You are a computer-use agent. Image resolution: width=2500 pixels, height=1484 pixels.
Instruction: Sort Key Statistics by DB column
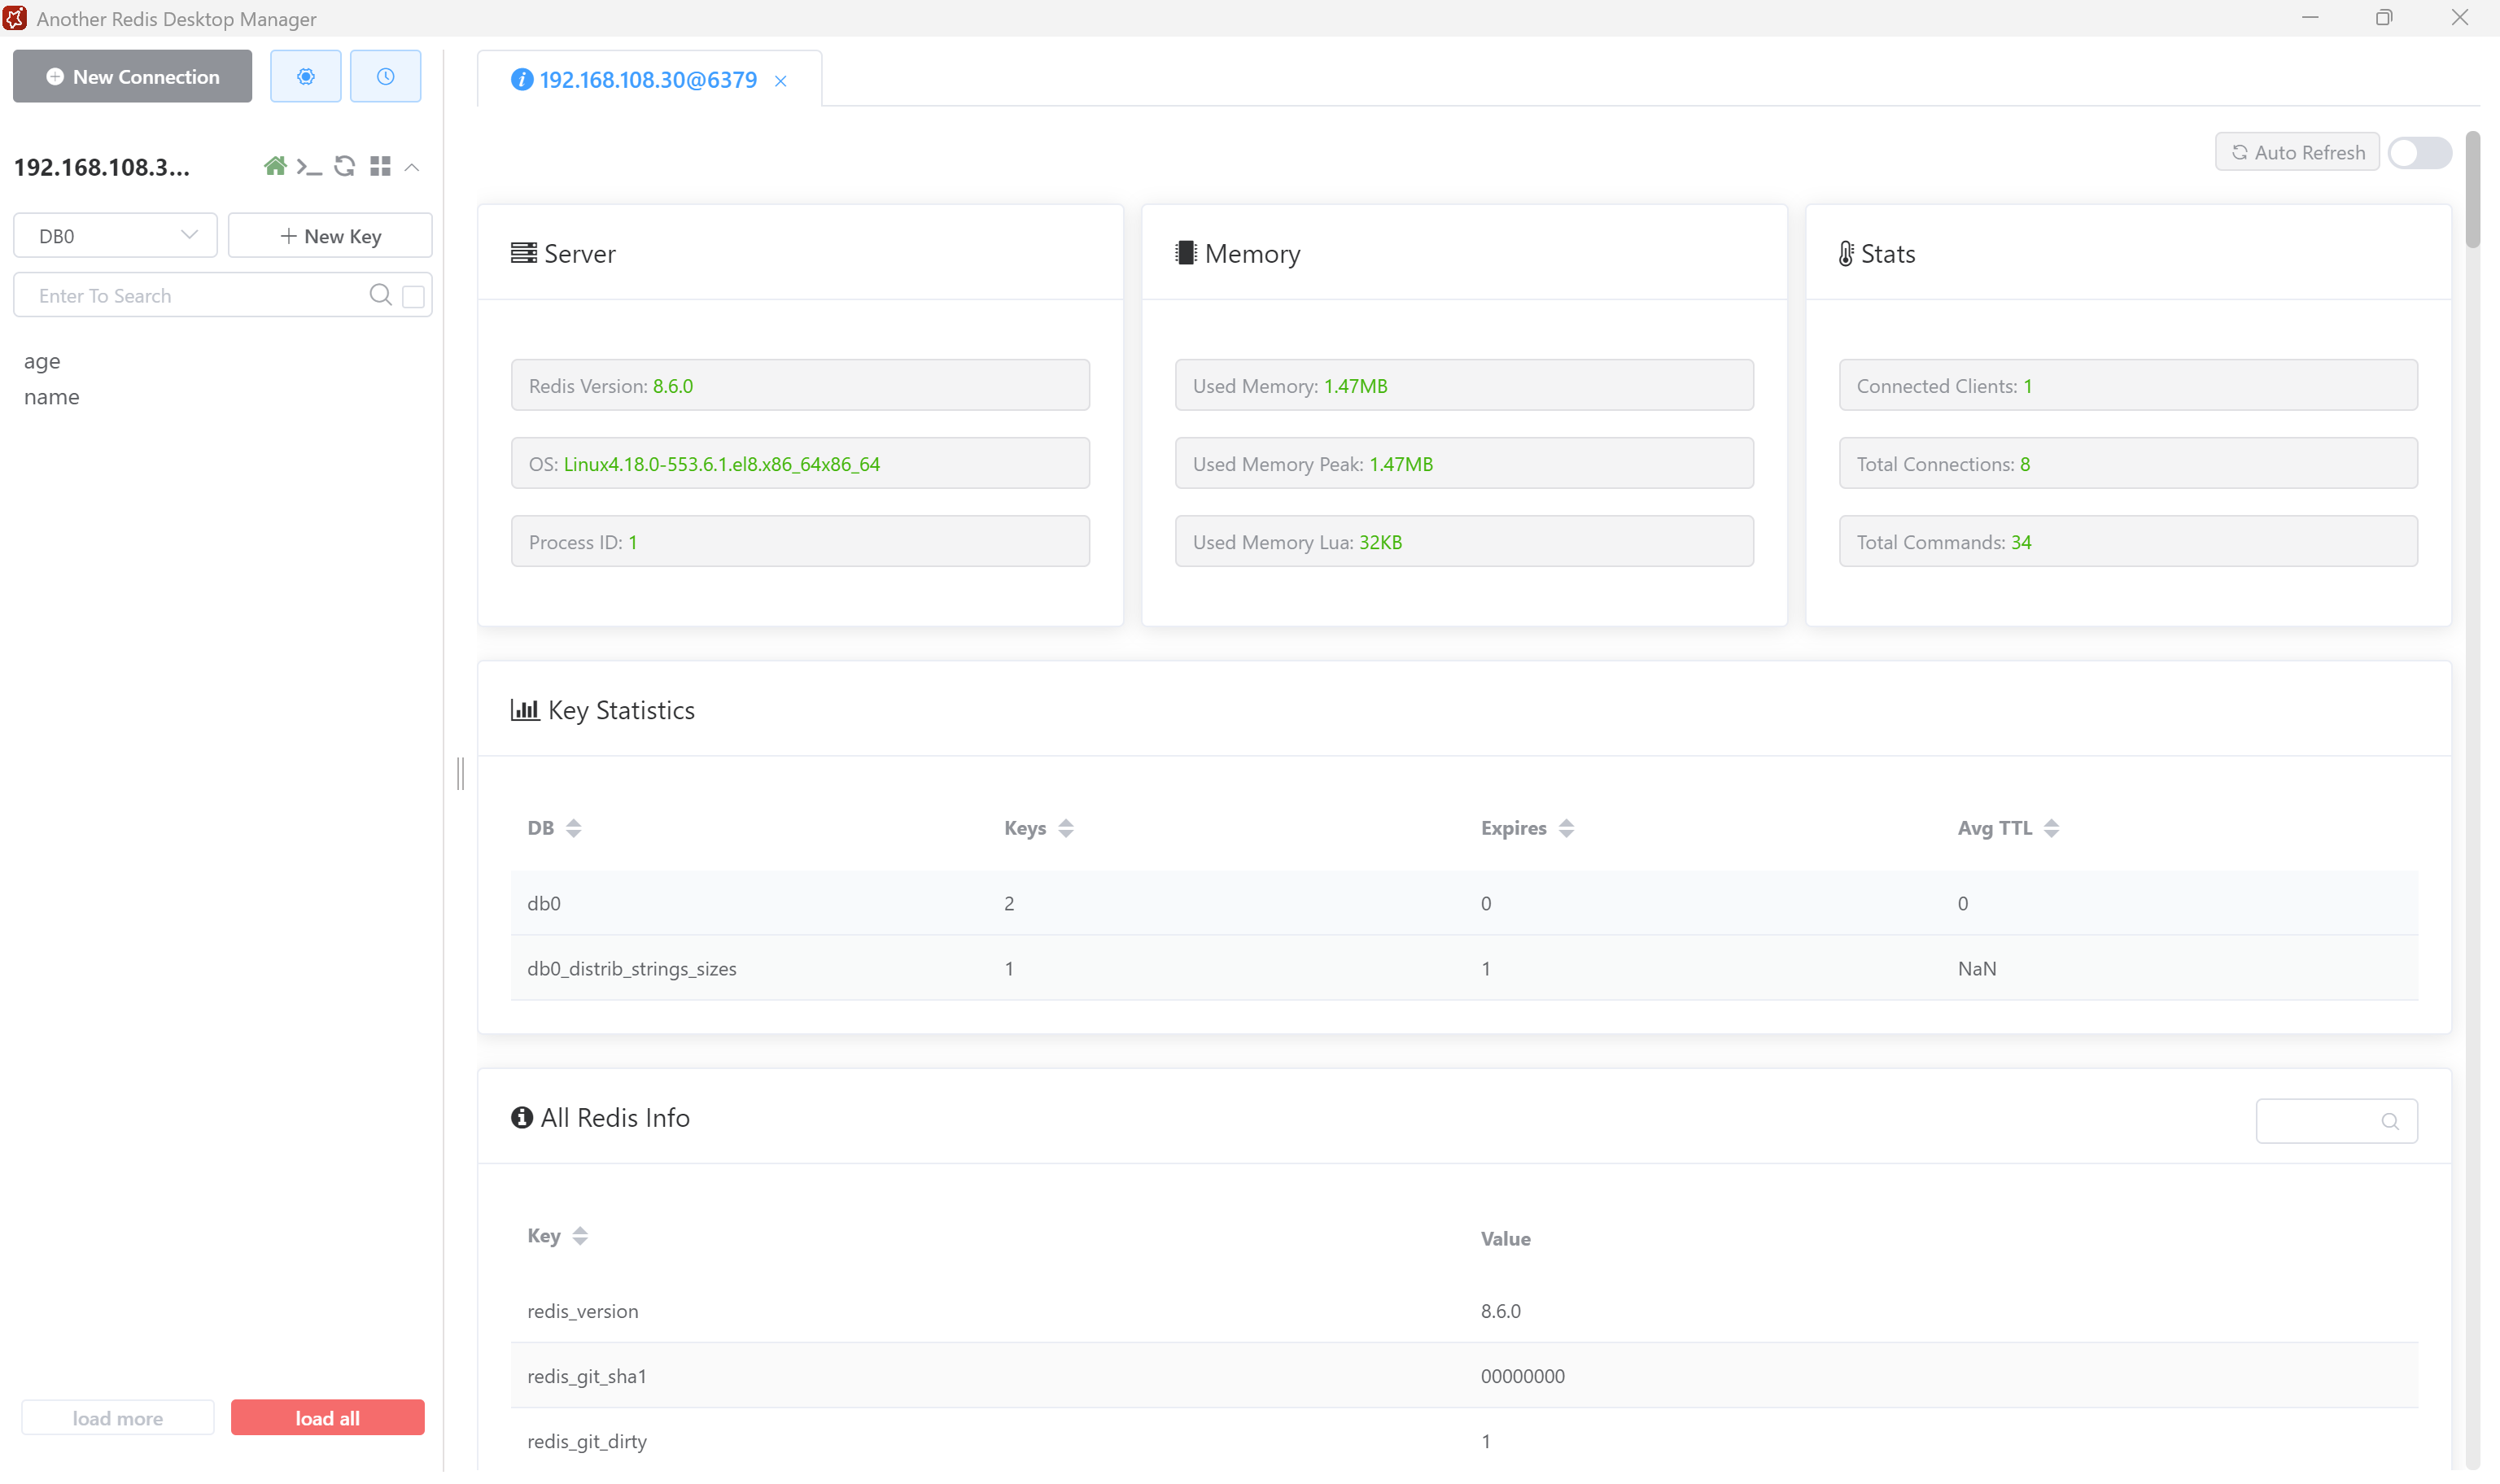coord(573,828)
